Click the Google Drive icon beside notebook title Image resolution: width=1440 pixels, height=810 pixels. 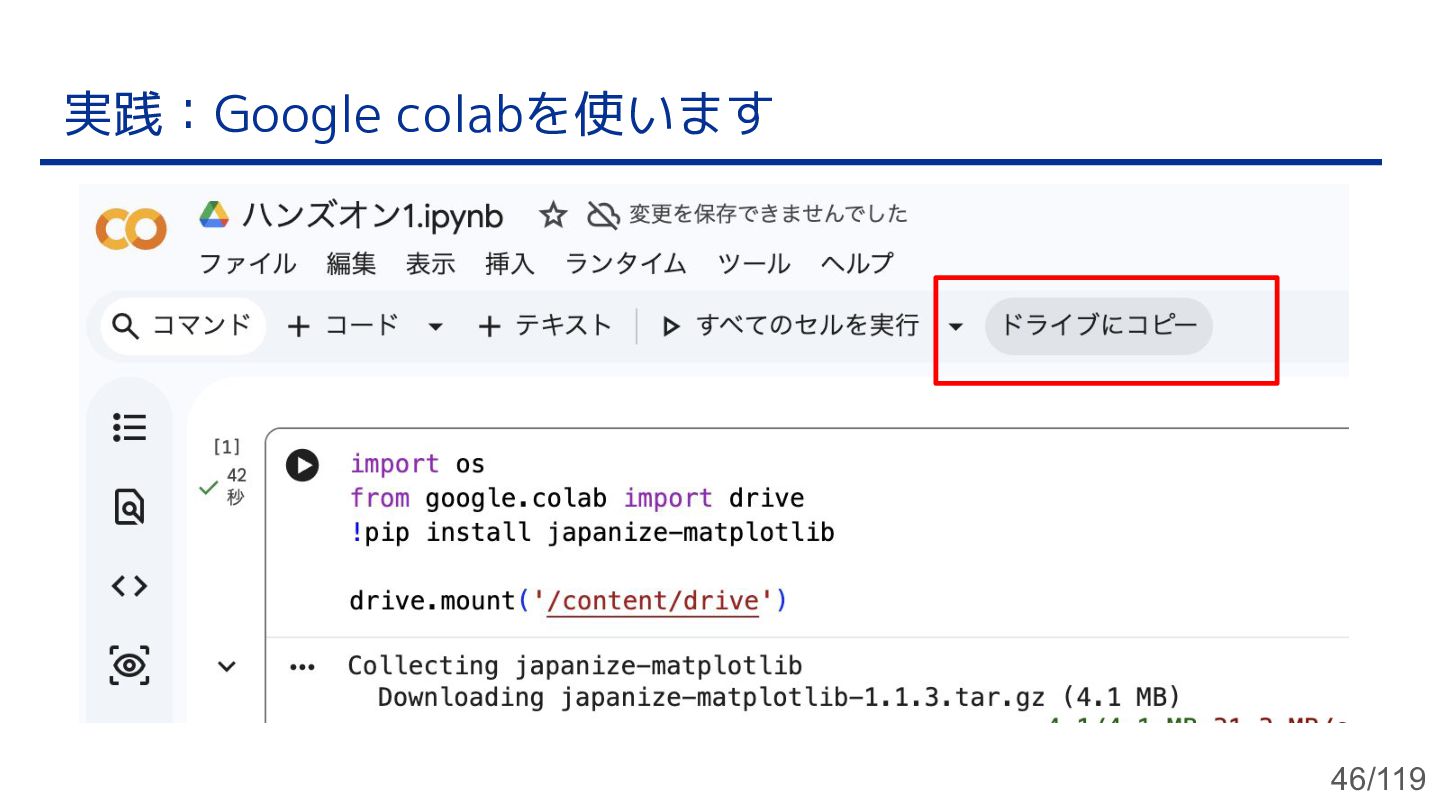[214, 214]
